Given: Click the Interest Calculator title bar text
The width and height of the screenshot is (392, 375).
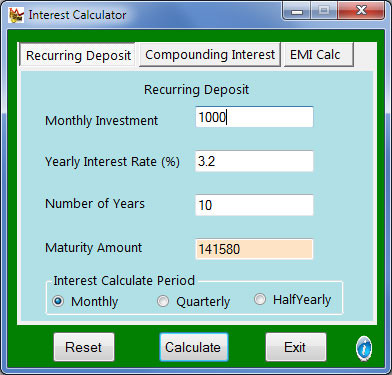Looking at the screenshot, I should 77,15.
